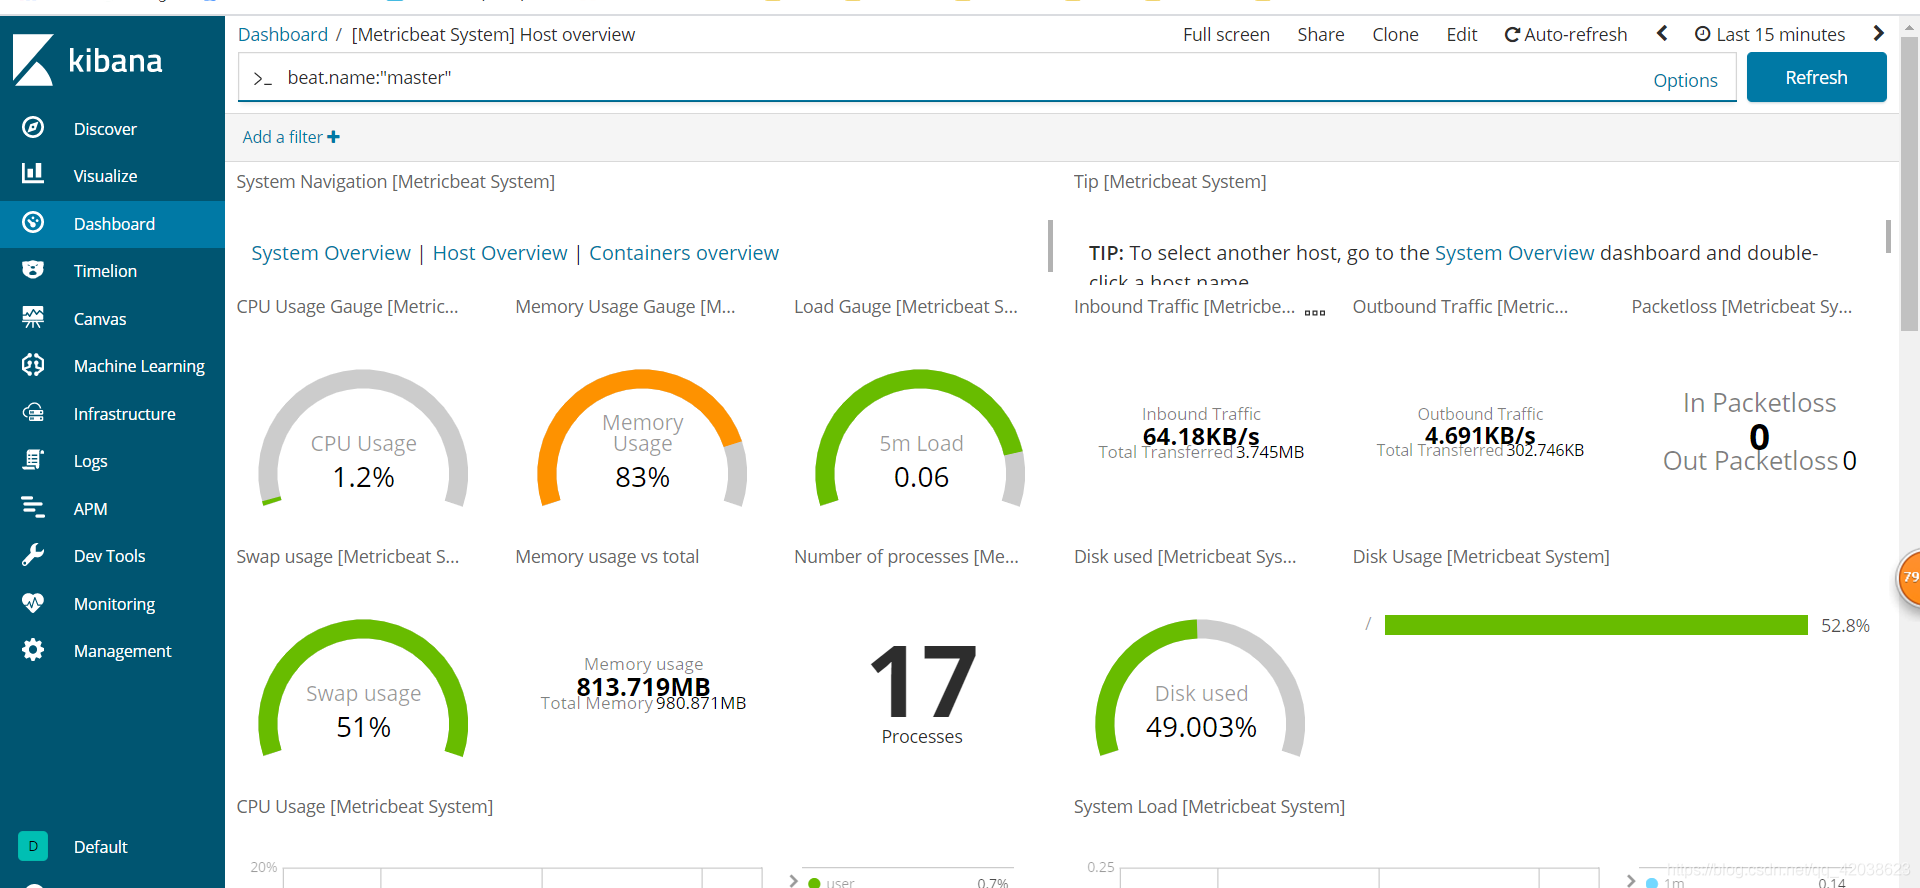Viewport: 1920px width, 888px height.
Task: Click the Disk used gauge
Action: (x=1200, y=688)
